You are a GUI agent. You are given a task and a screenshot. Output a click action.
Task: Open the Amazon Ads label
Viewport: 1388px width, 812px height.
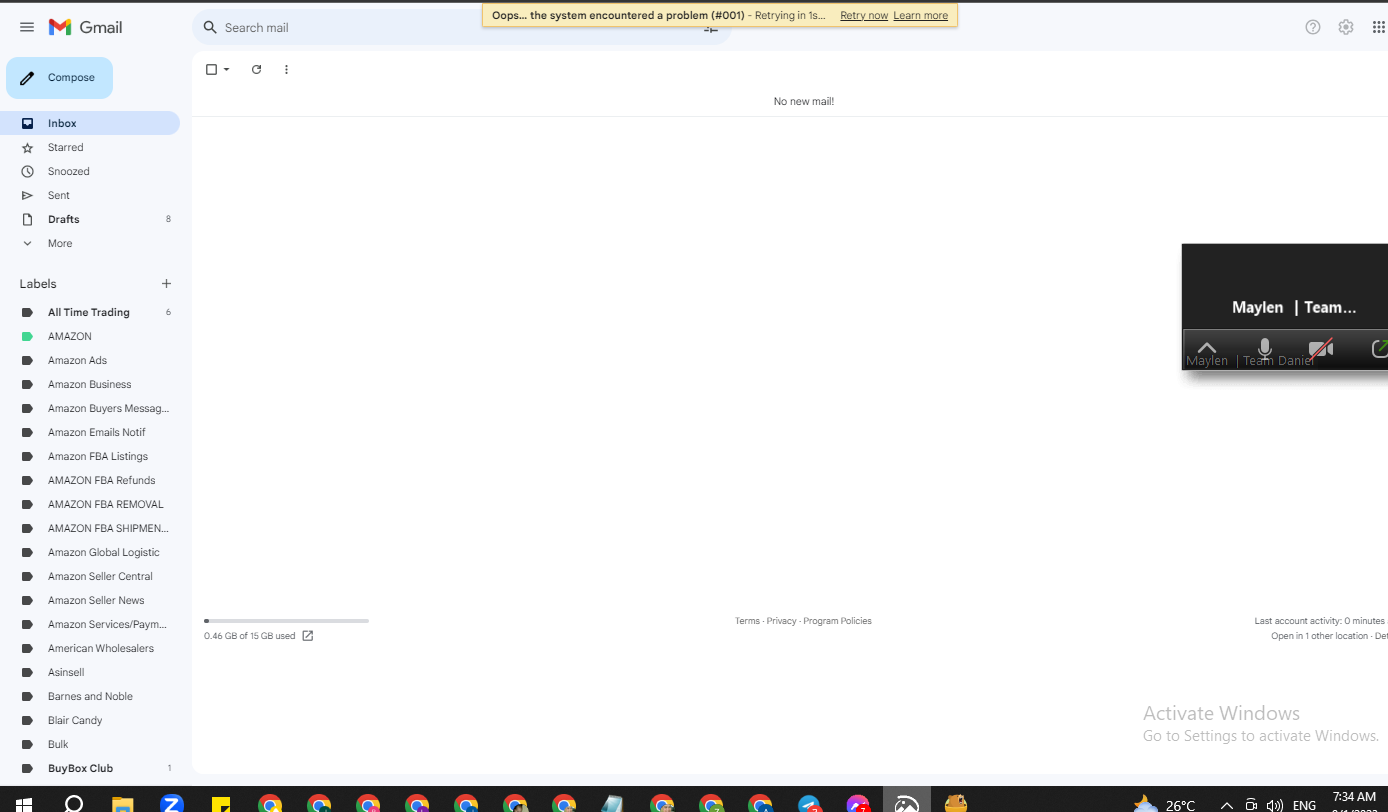90,360
